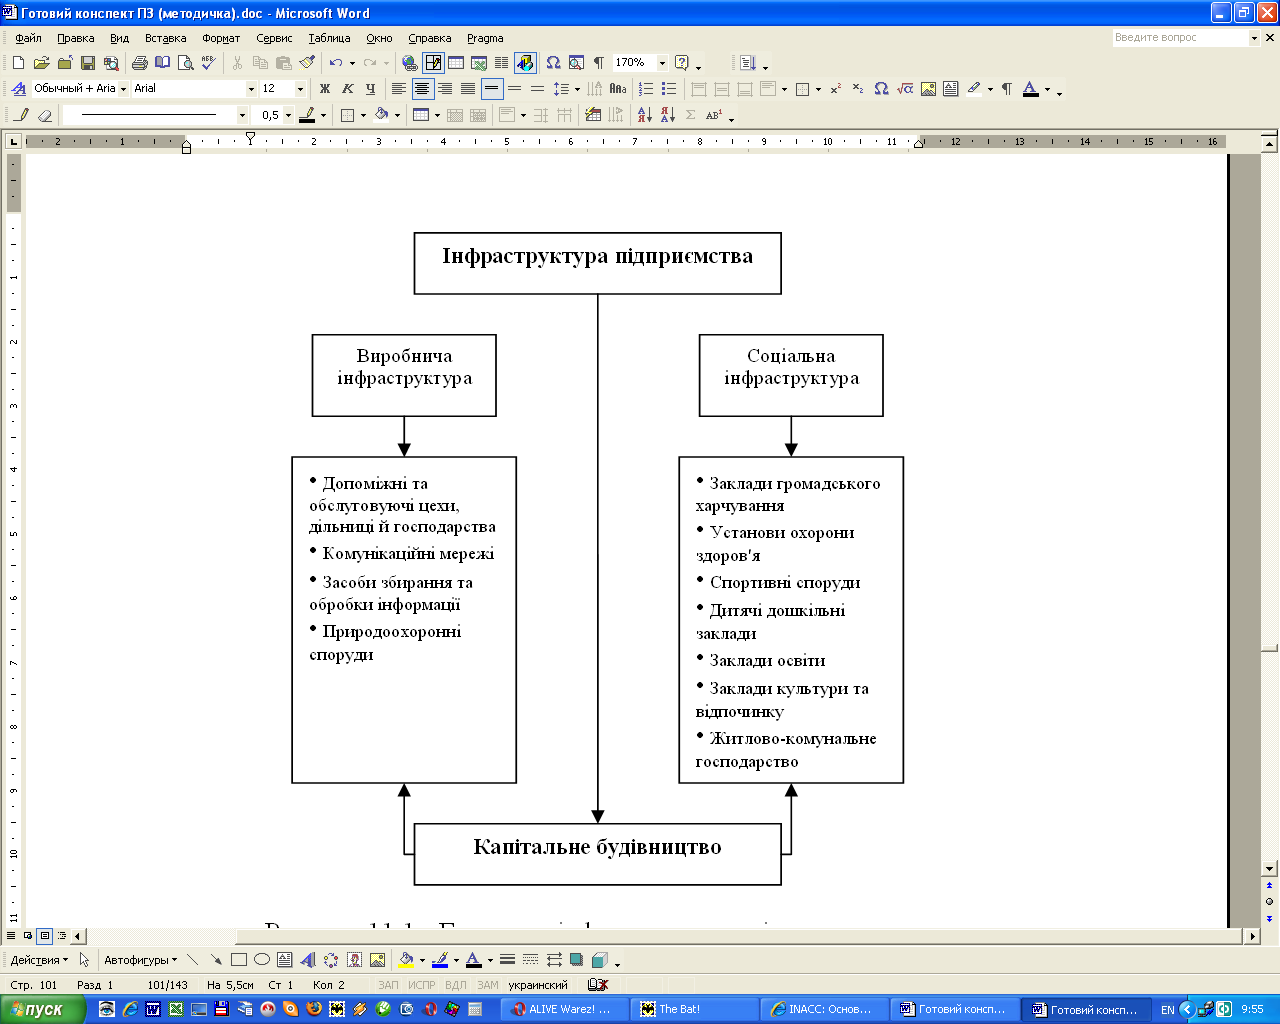Toggle justify text alignment
The image size is (1280, 1024).
pyautogui.click(x=468, y=89)
